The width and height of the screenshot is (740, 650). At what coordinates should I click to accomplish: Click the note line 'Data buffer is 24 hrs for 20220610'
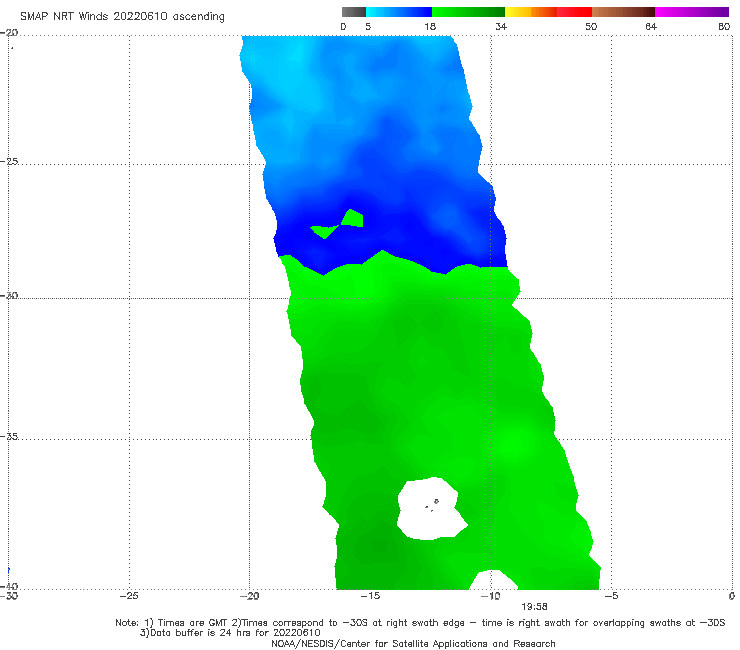click(x=230, y=633)
